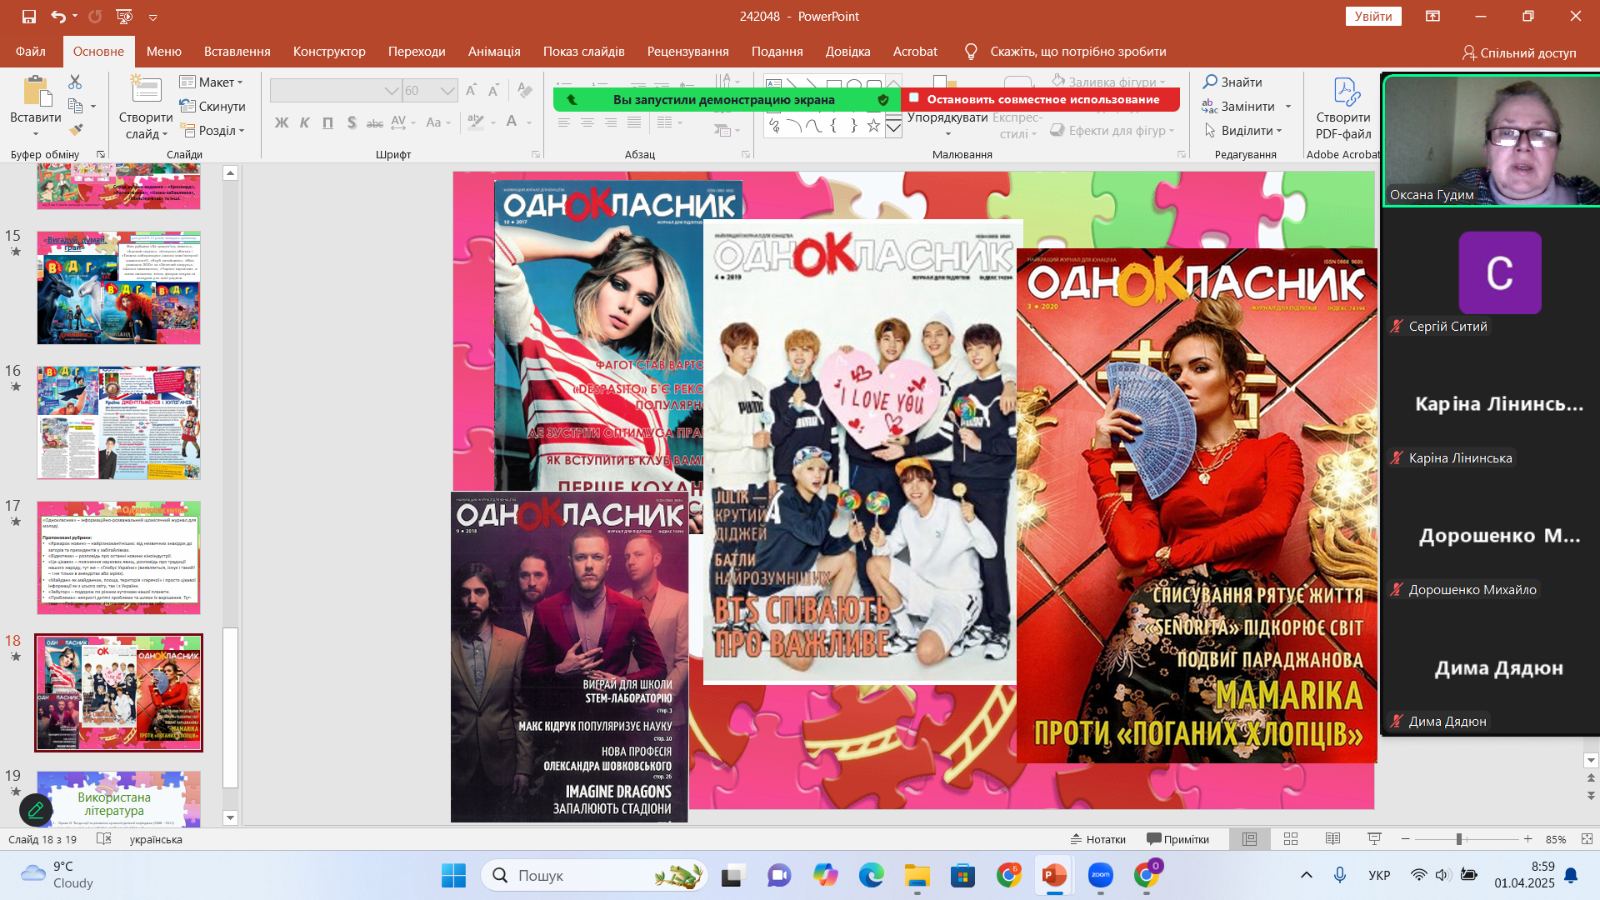Switch to the Конструктор tab
The height and width of the screenshot is (900, 1600).
click(329, 51)
